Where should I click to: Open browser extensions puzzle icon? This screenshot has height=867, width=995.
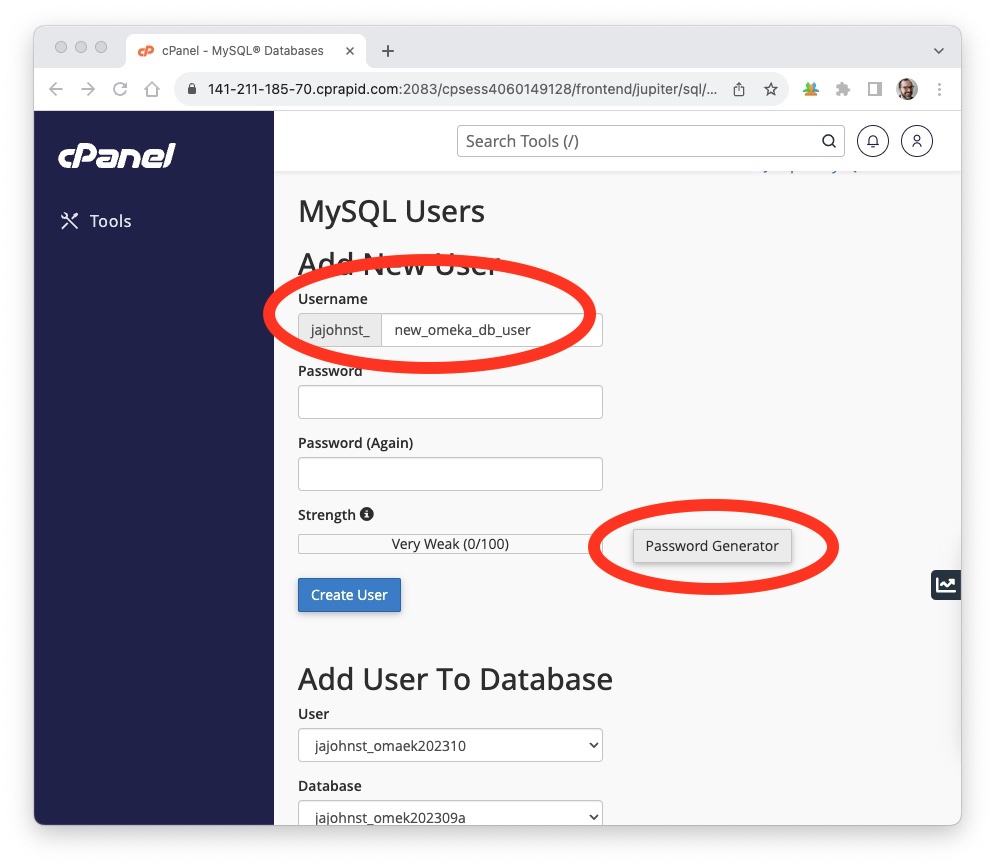(843, 89)
